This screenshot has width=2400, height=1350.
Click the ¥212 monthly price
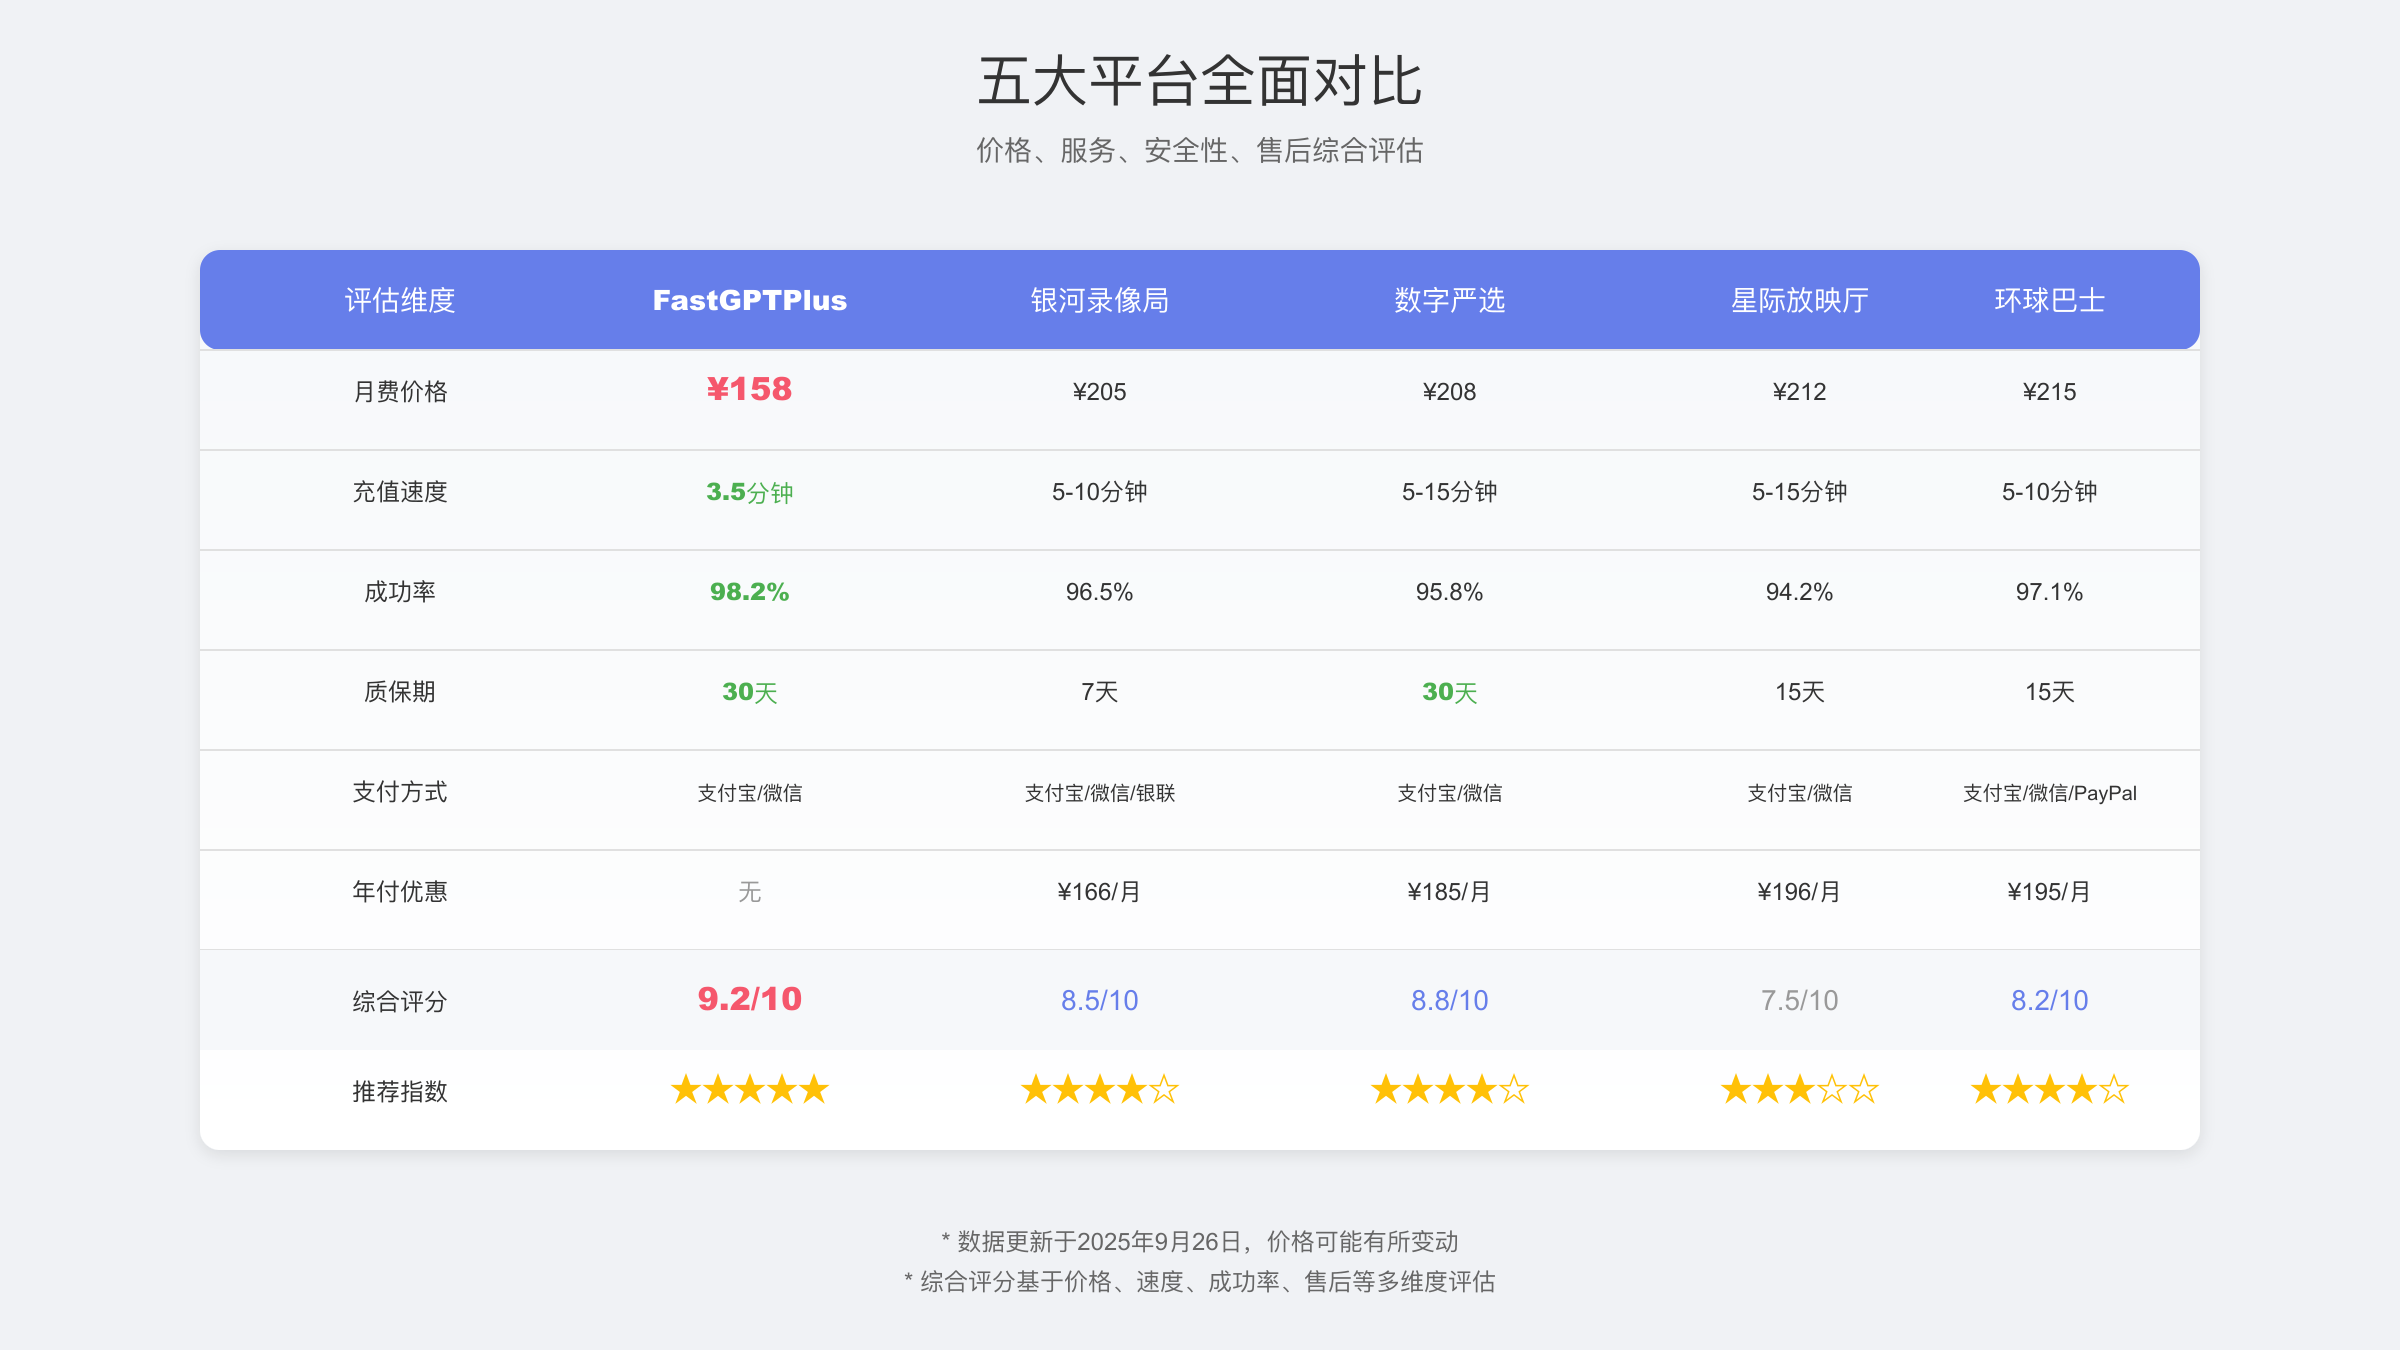click(1799, 391)
